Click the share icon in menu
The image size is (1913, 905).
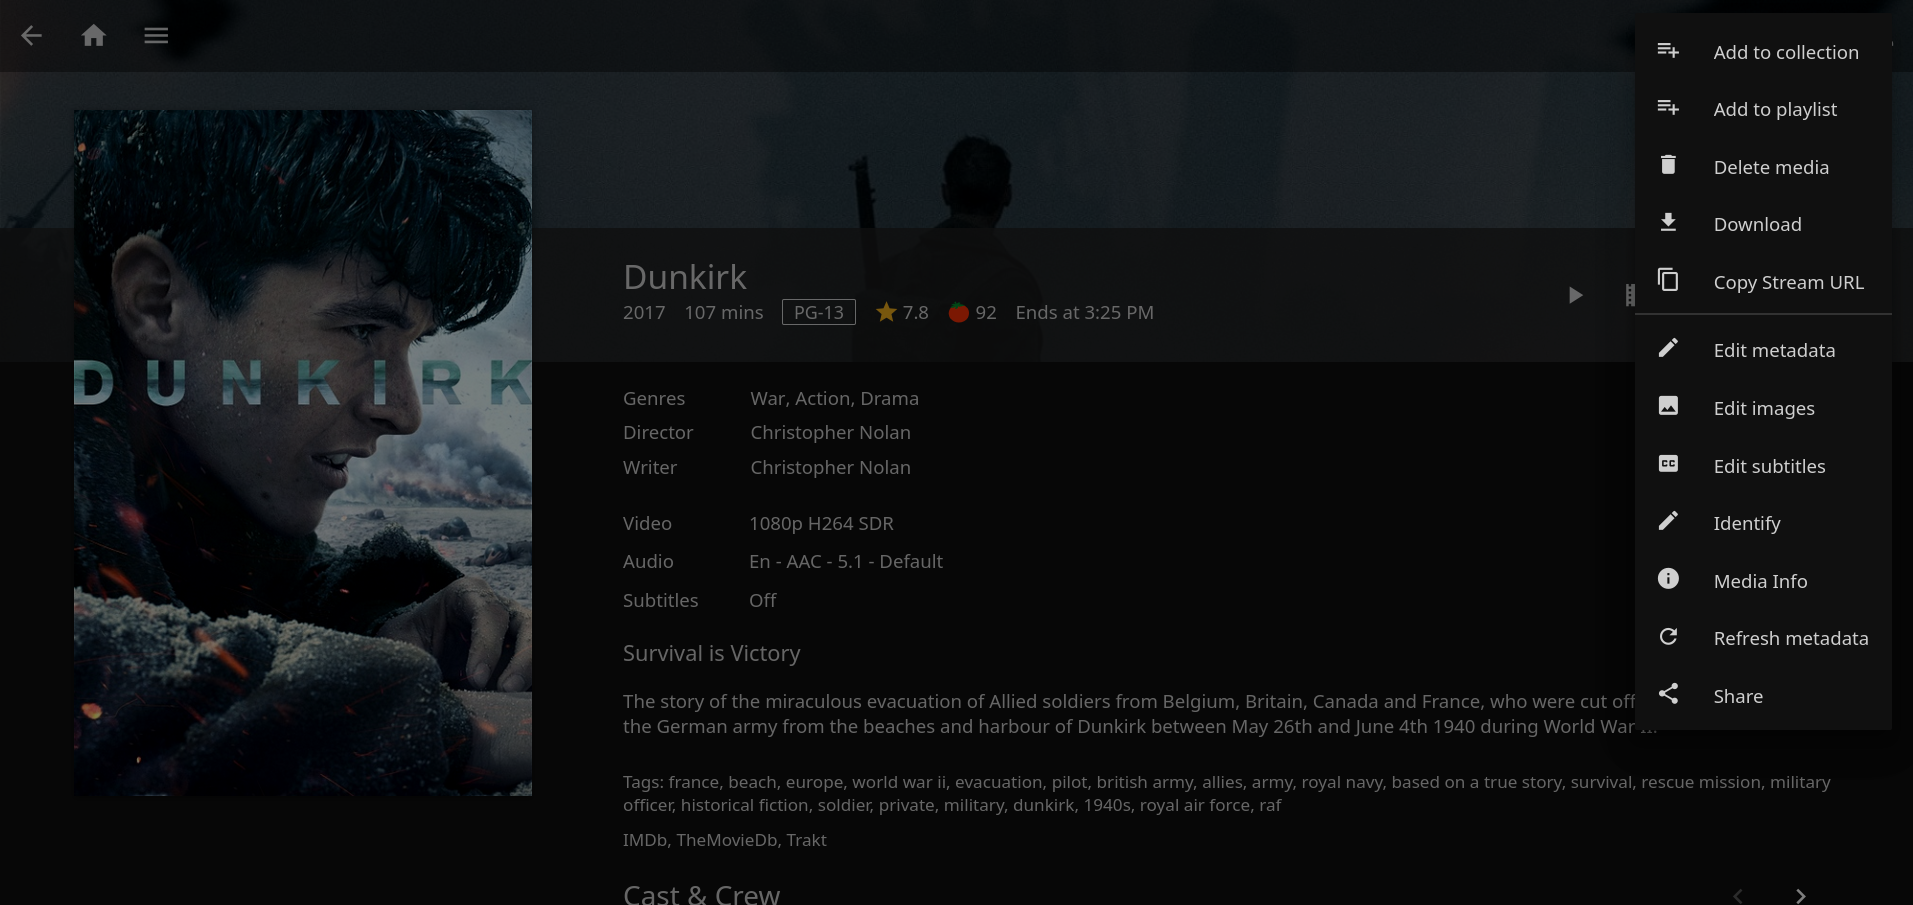point(1668,694)
